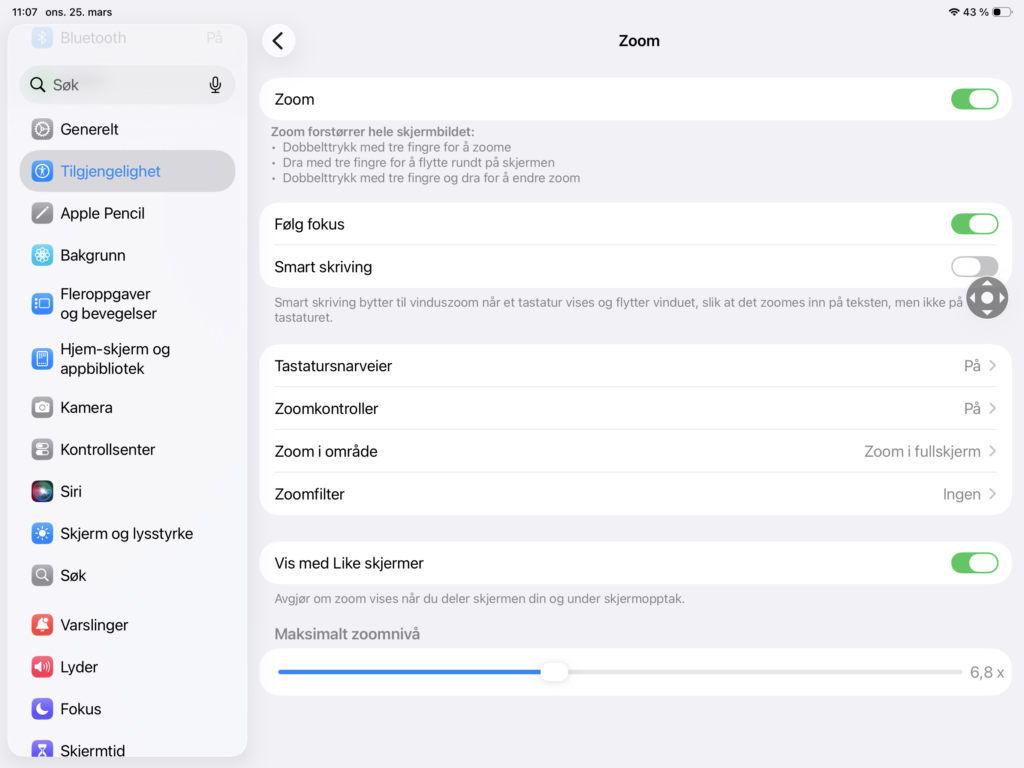Tap the Maksimalt zoomnivå slider thumb

(x=554, y=672)
